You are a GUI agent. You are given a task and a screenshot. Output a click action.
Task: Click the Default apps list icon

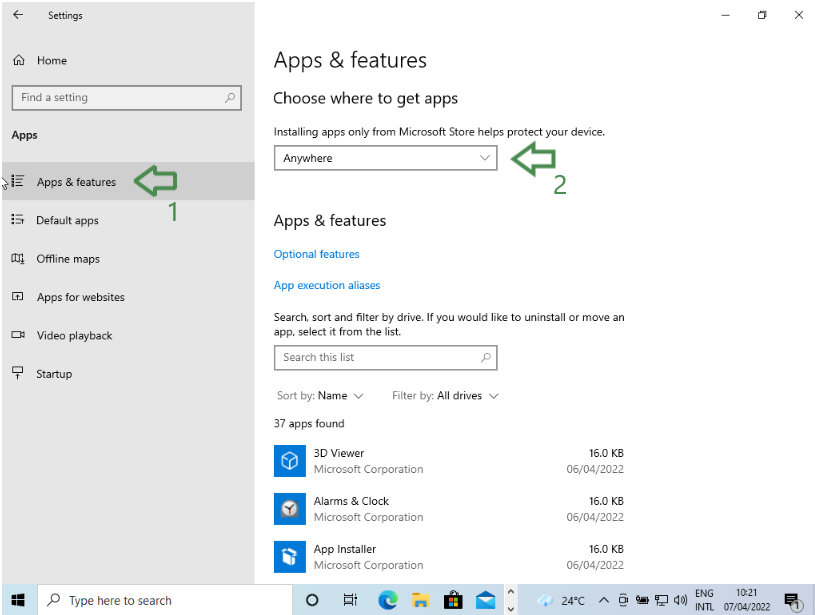tap(18, 220)
